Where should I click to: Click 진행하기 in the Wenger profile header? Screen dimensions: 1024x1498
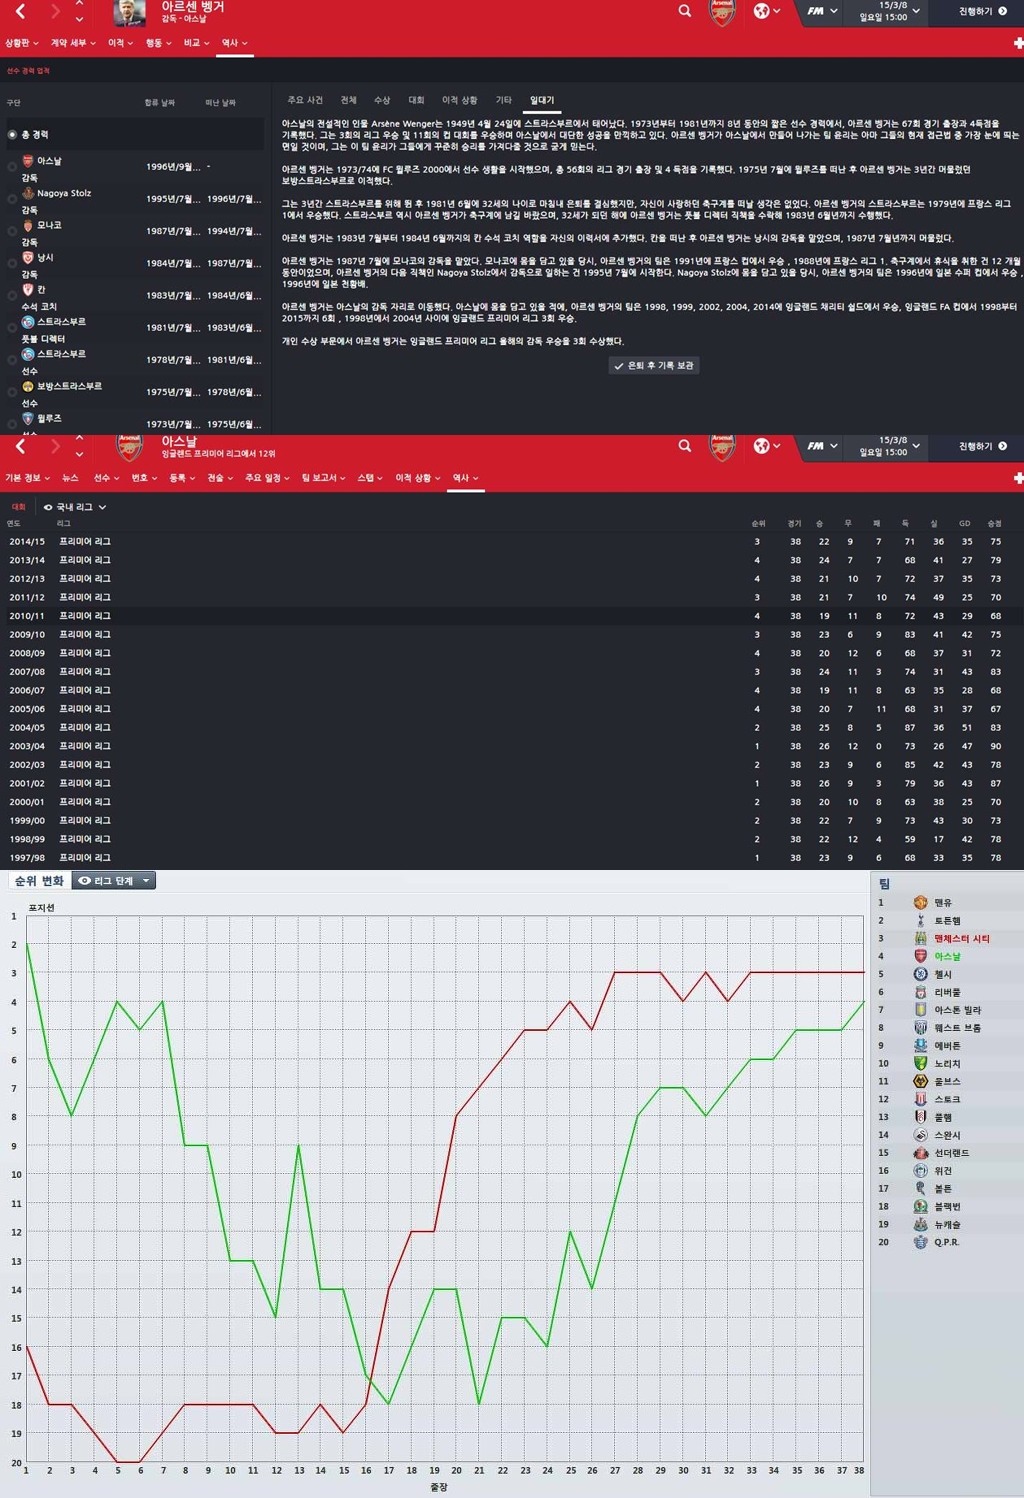coord(982,11)
